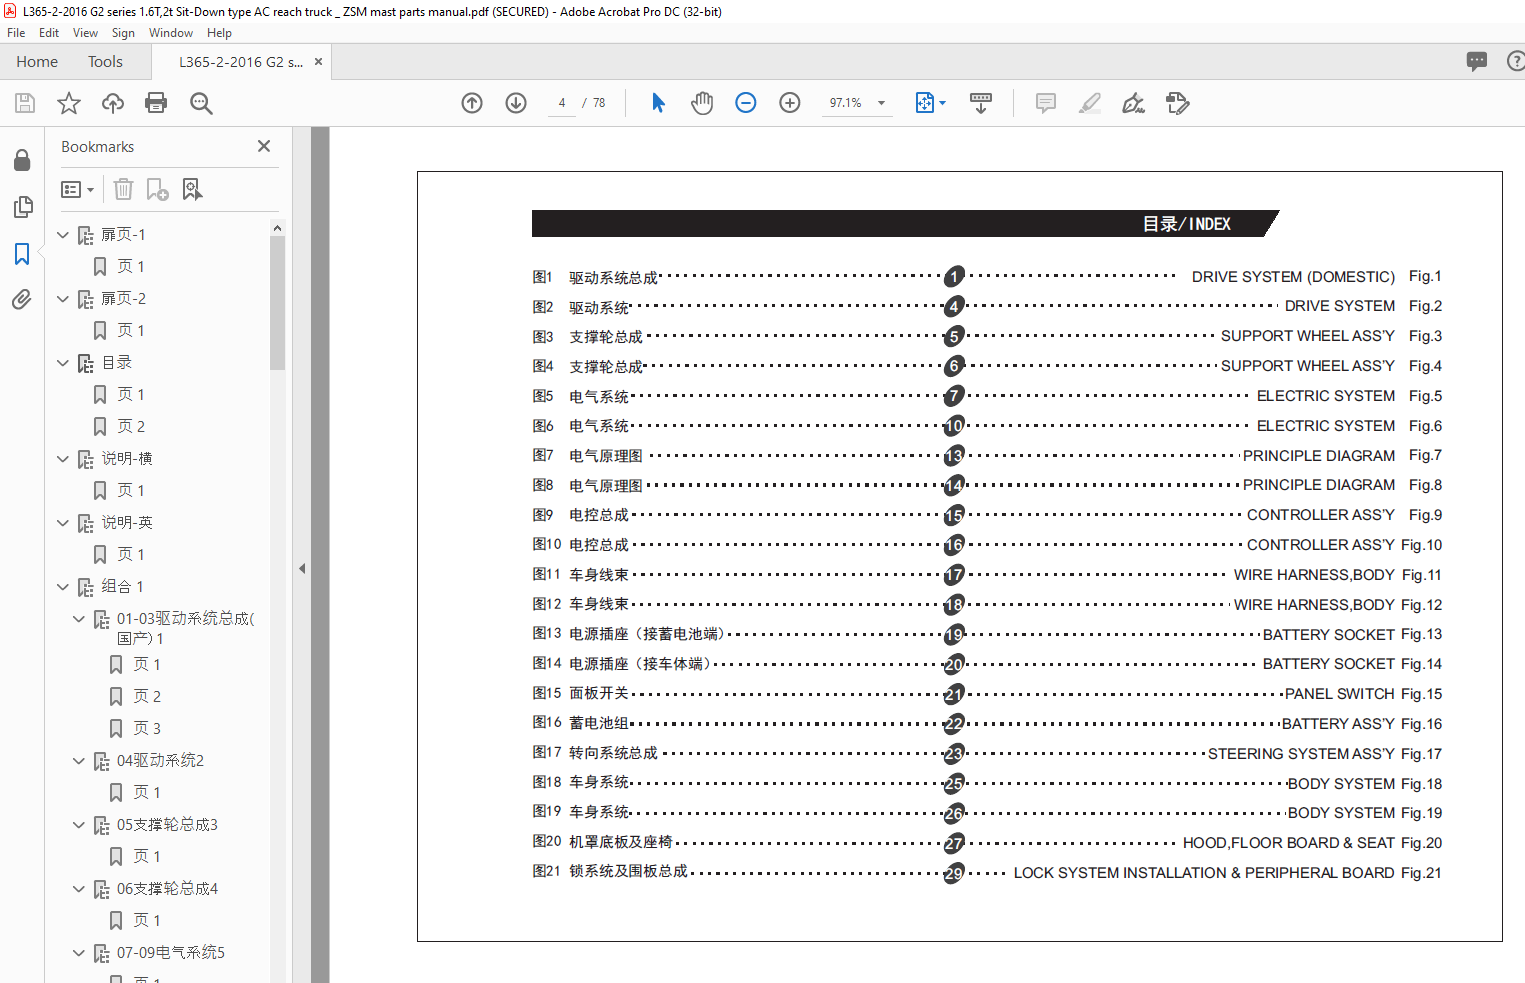Add document to starred favorites
Viewport: 1525px width, 983px height.
(69, 103)
